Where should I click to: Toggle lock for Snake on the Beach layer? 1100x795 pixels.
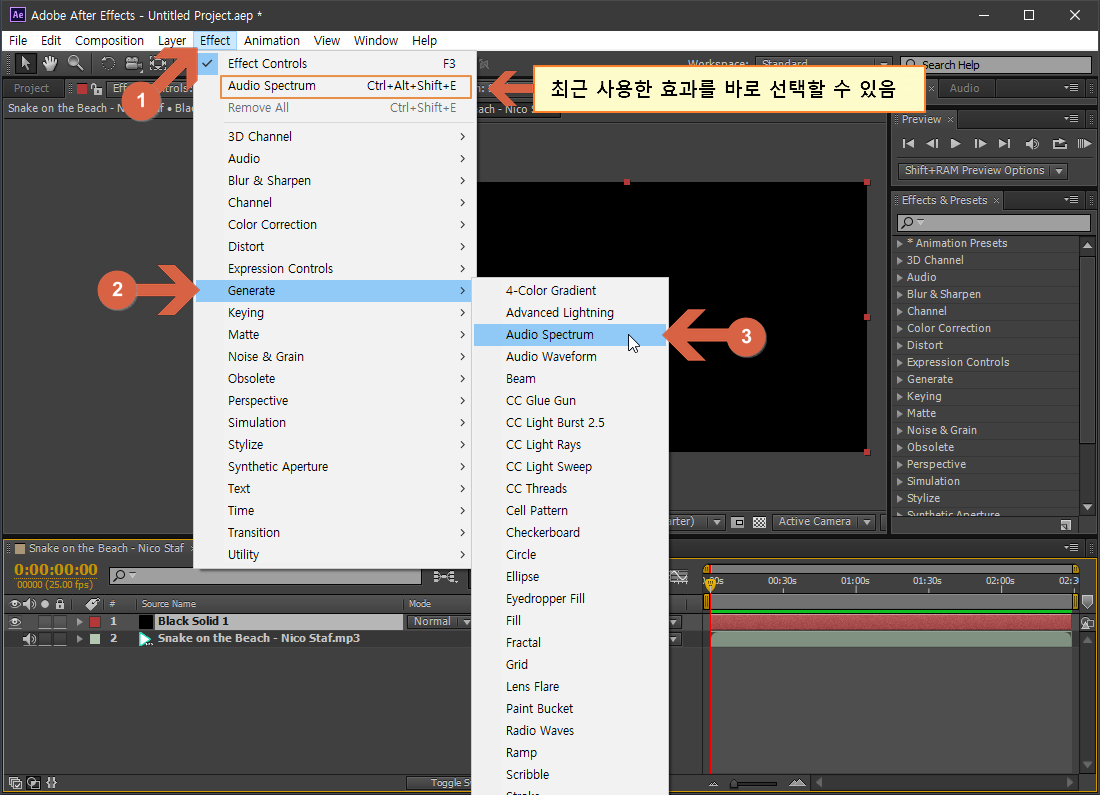coord(60,639)
